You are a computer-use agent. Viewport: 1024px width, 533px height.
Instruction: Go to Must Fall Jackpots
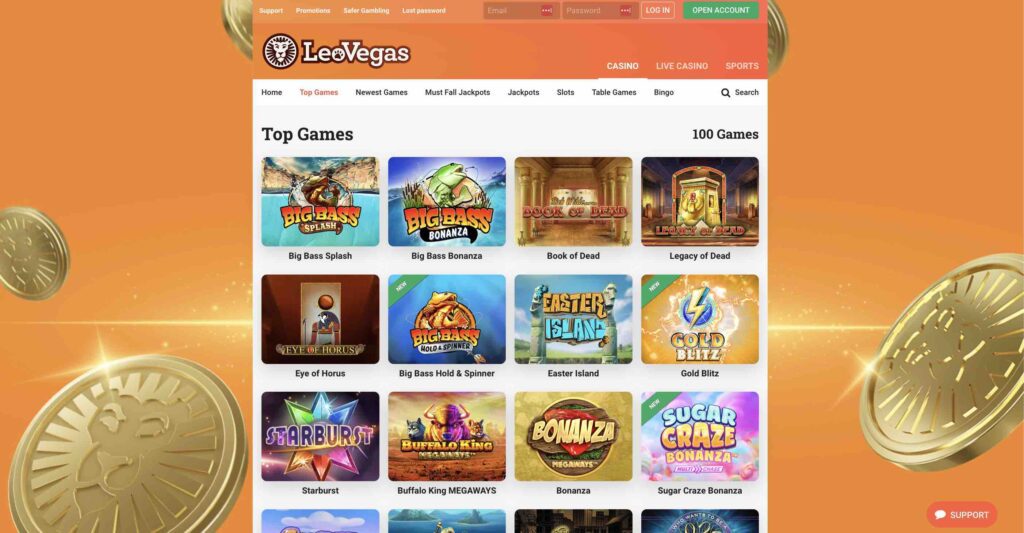[x=457, y=93]
